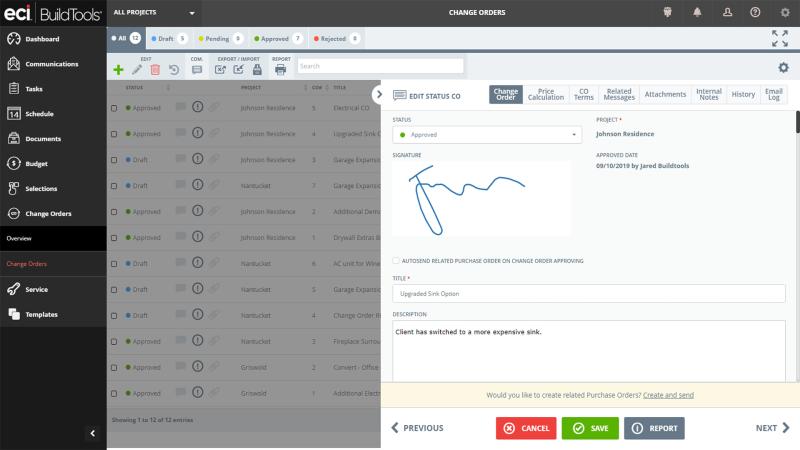Sort by the CO# column header
Image resolution: width=800 pixels, height=450 pixels.
click(x=317, y=88)
